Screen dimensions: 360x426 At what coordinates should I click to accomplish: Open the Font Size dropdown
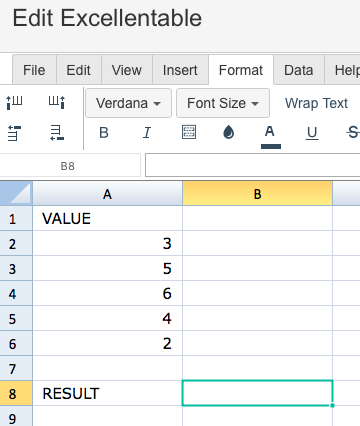click(223, 103)
